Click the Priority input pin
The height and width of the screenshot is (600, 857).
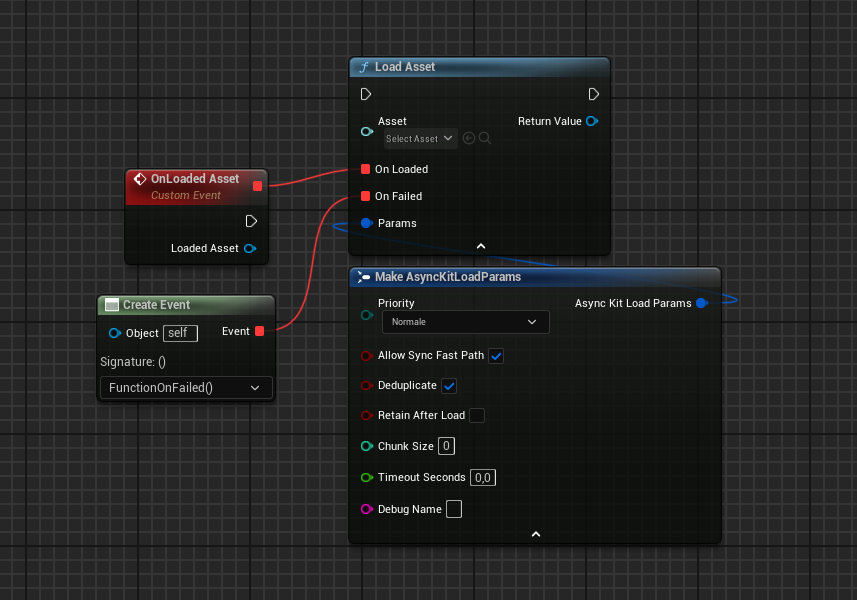367,315
